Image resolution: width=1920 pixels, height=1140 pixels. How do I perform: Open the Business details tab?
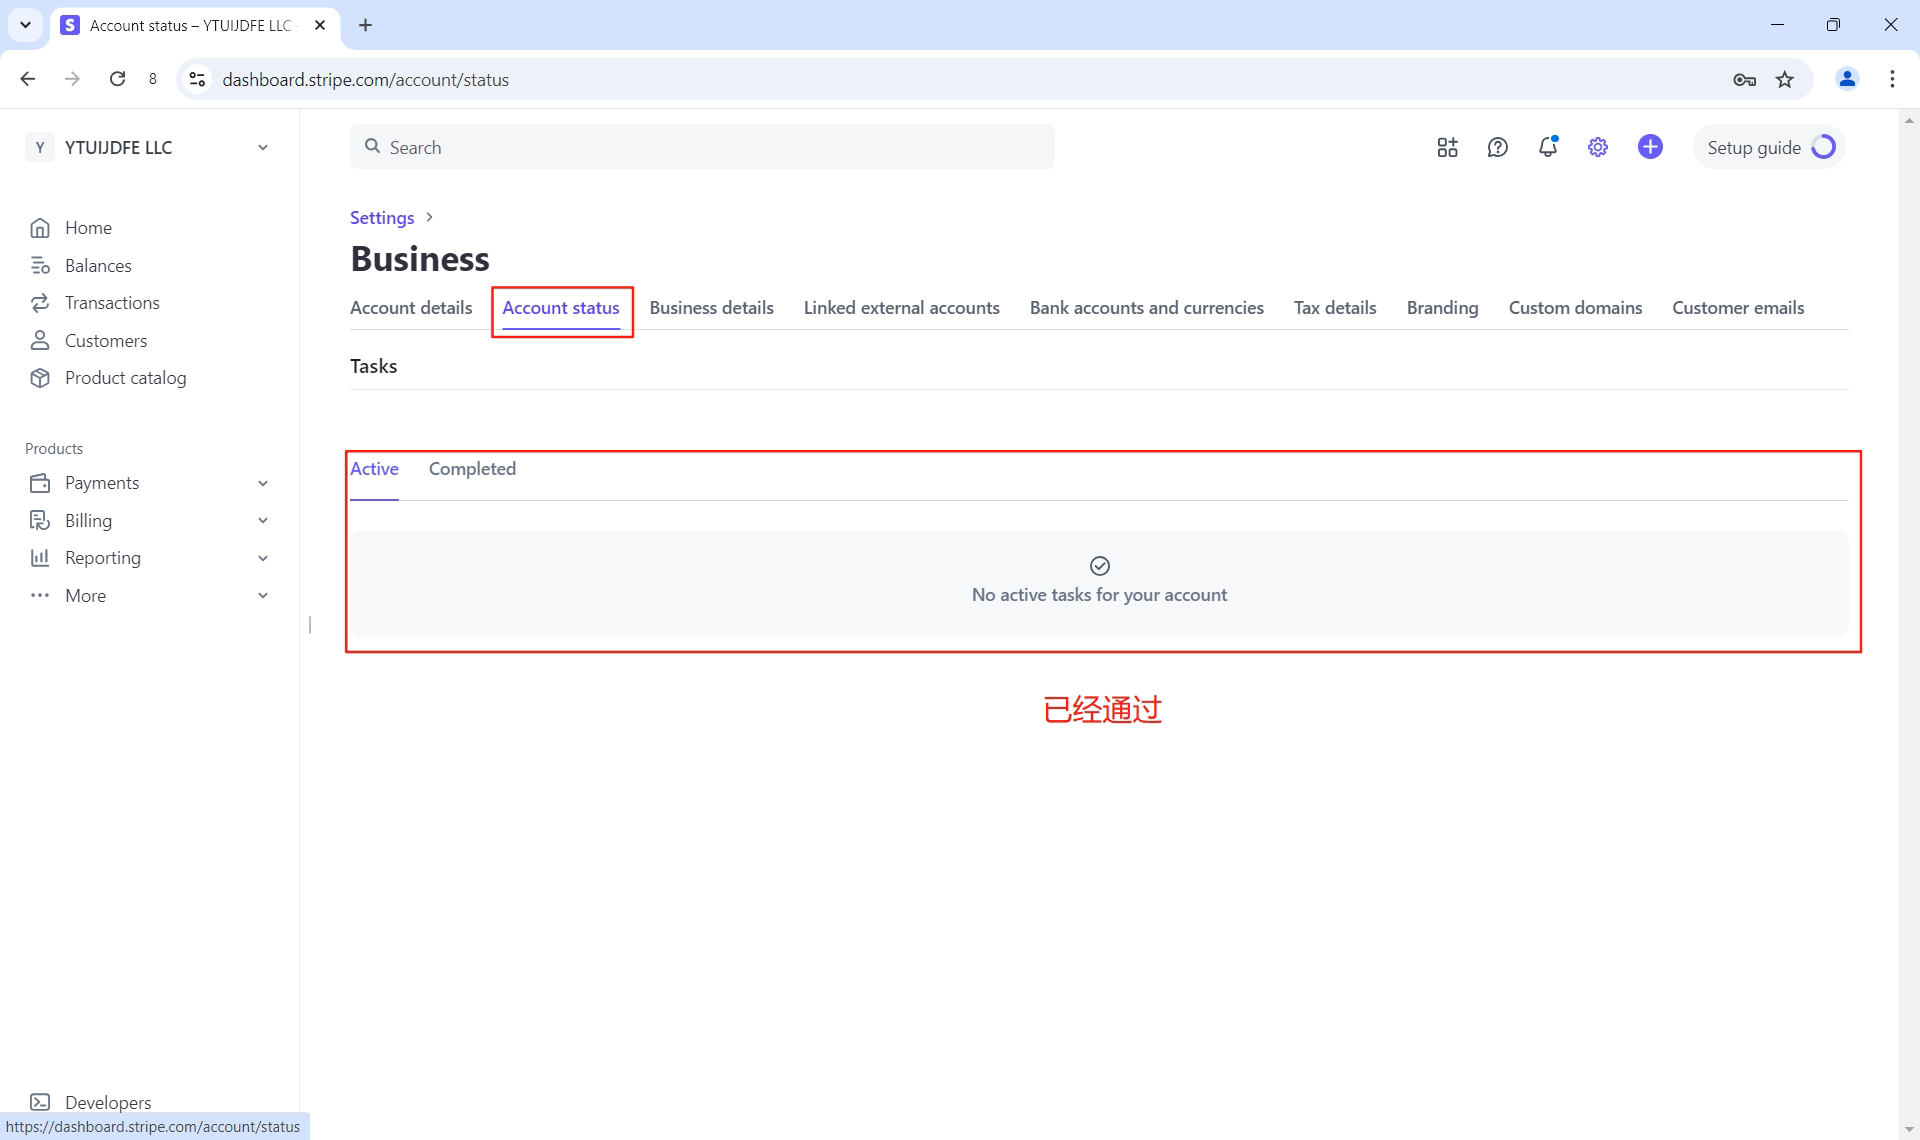point(711,308)
